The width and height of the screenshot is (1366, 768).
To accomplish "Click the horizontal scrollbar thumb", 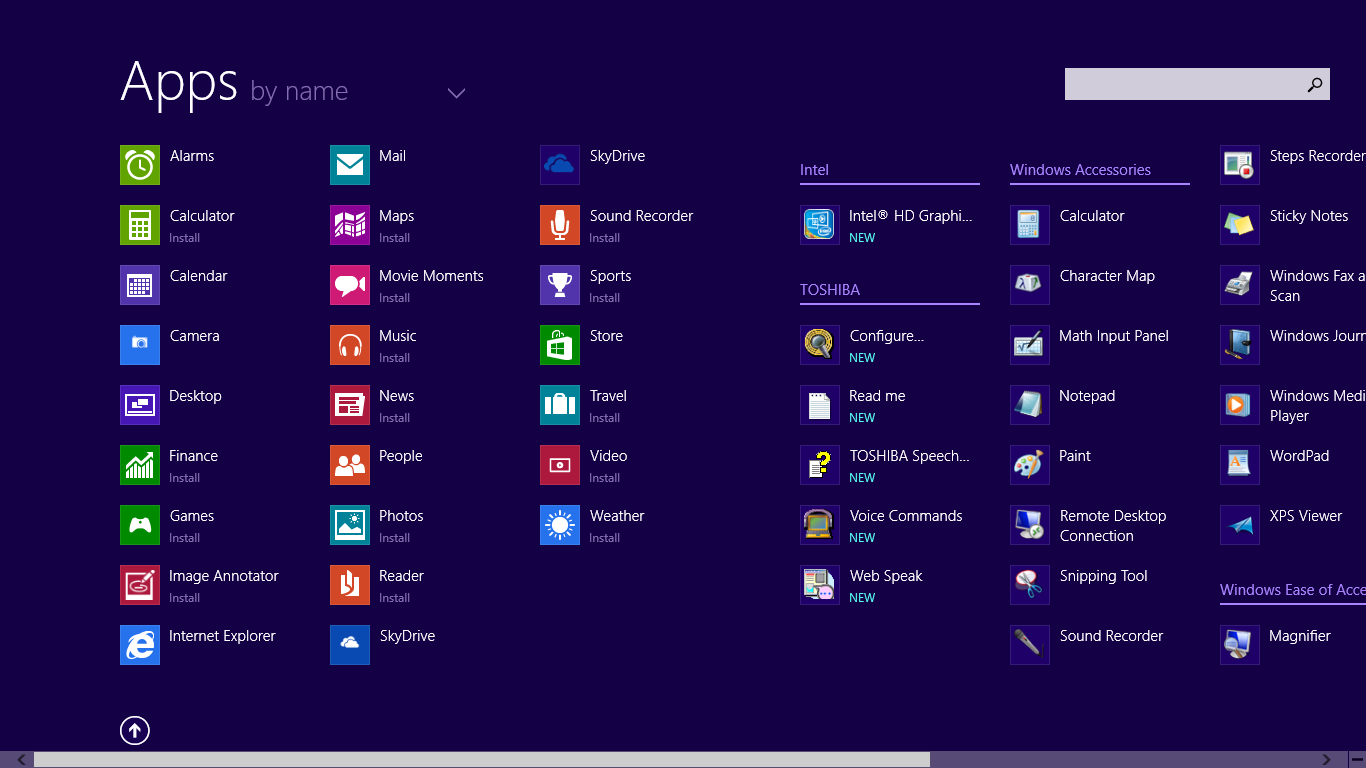I will [482, 760].
